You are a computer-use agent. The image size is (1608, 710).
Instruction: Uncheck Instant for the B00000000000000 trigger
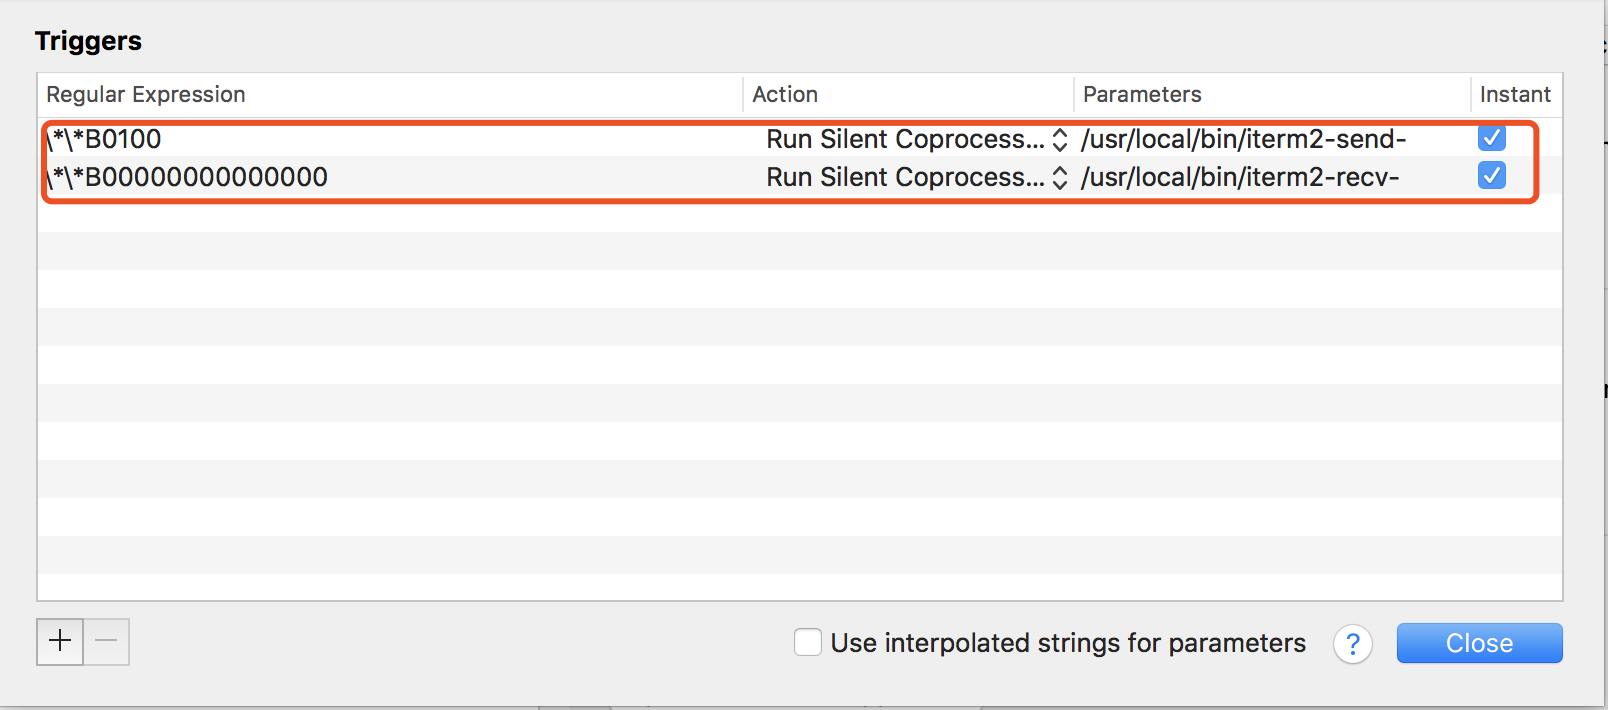point(1491,176)
